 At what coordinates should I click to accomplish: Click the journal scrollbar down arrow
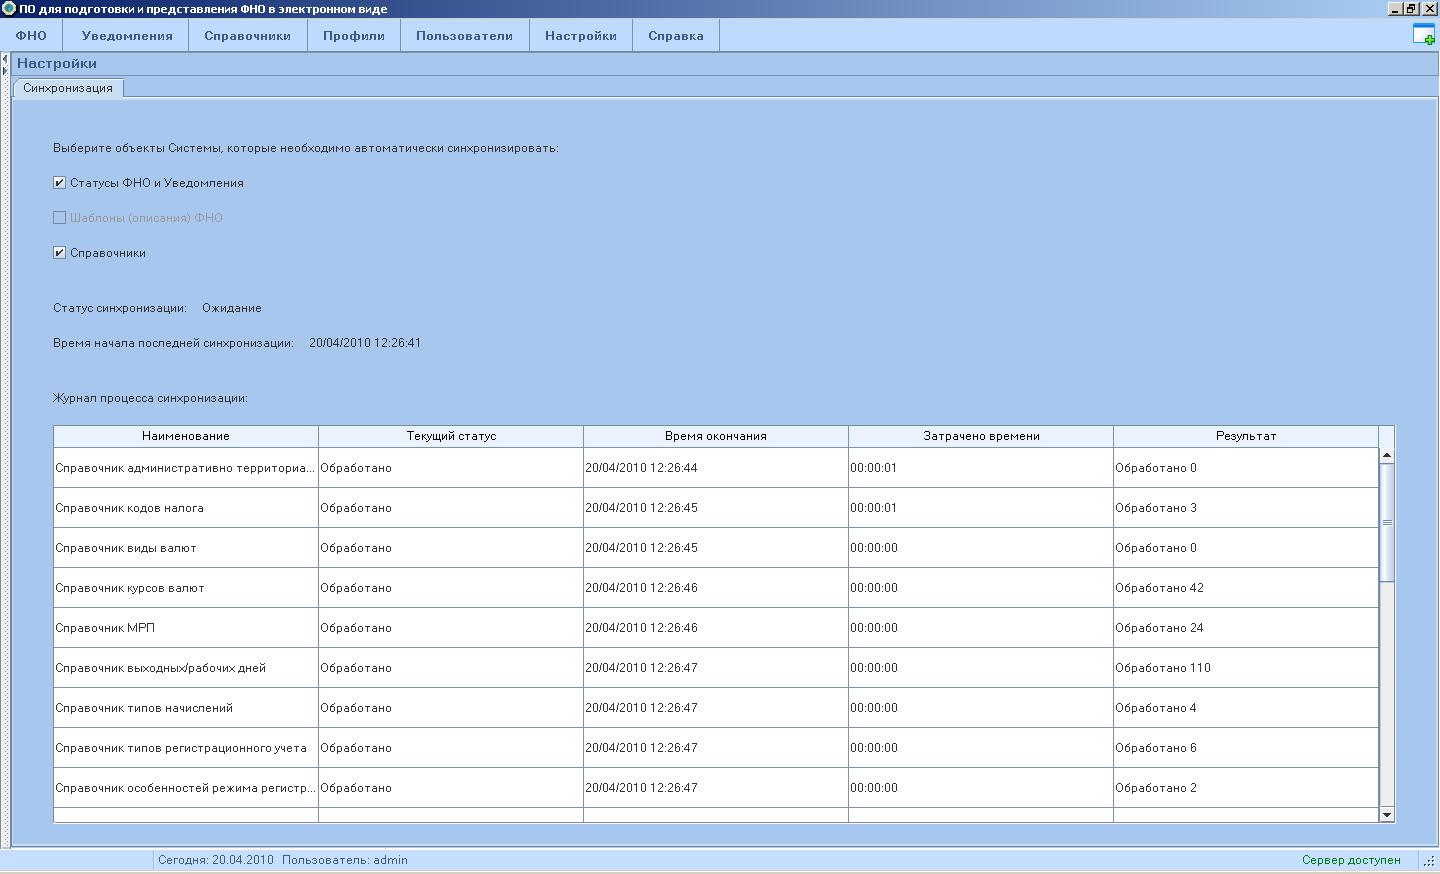click(x=1386, y=815)
